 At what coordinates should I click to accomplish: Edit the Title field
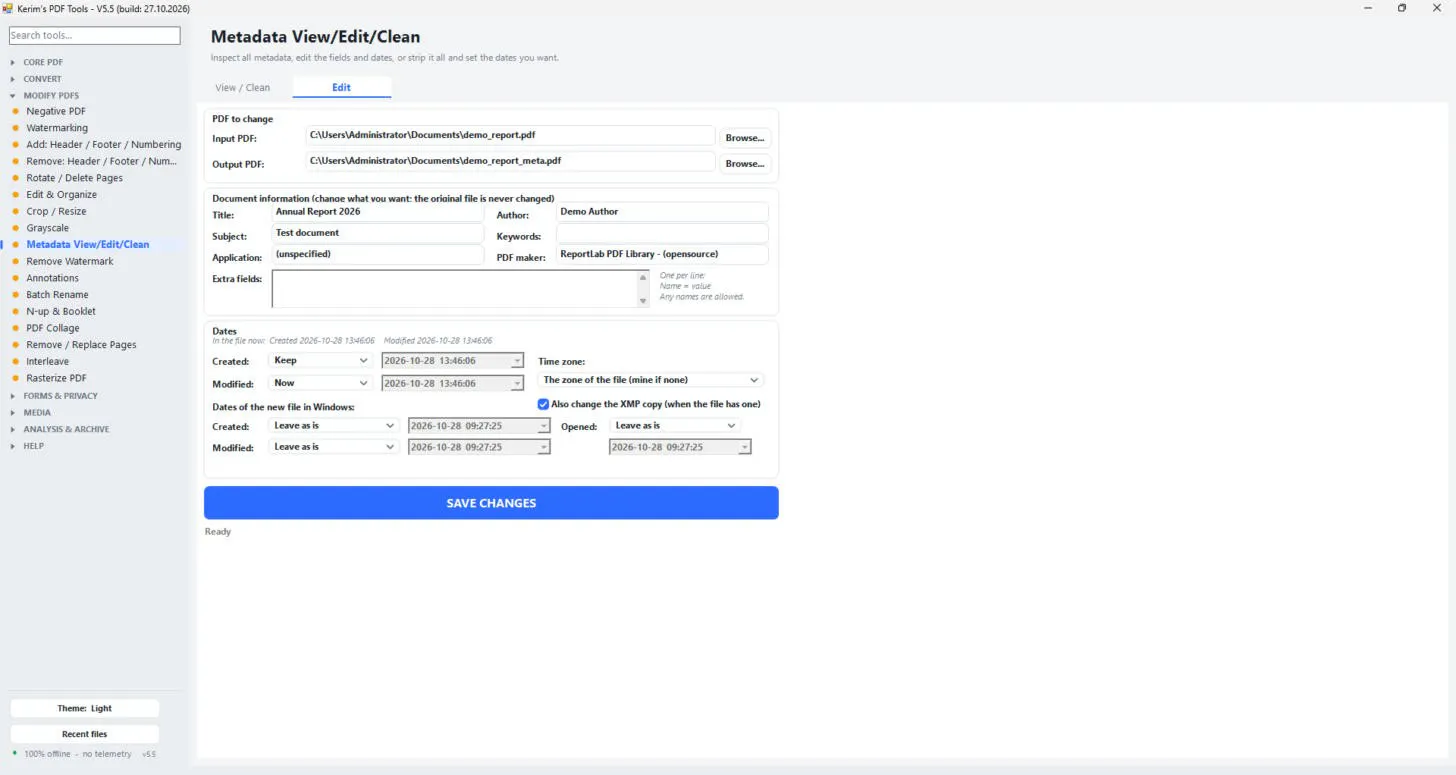(x=378, y=212)
